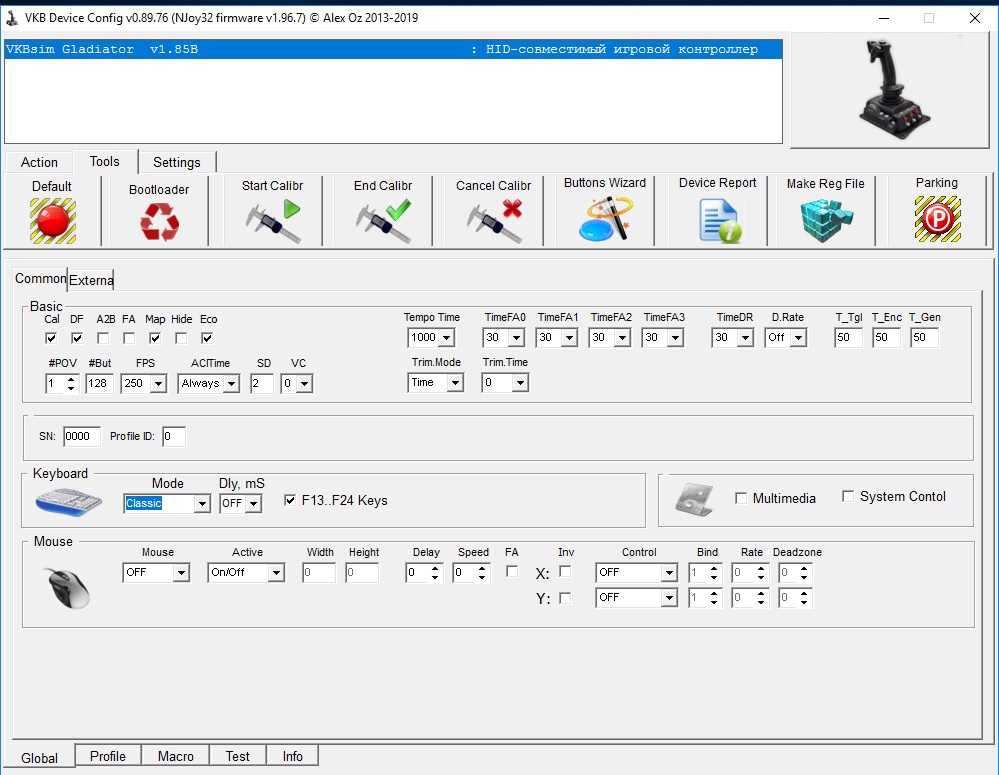
Task: Expand the D.Rate dropdown
Action: coord(798,338)
